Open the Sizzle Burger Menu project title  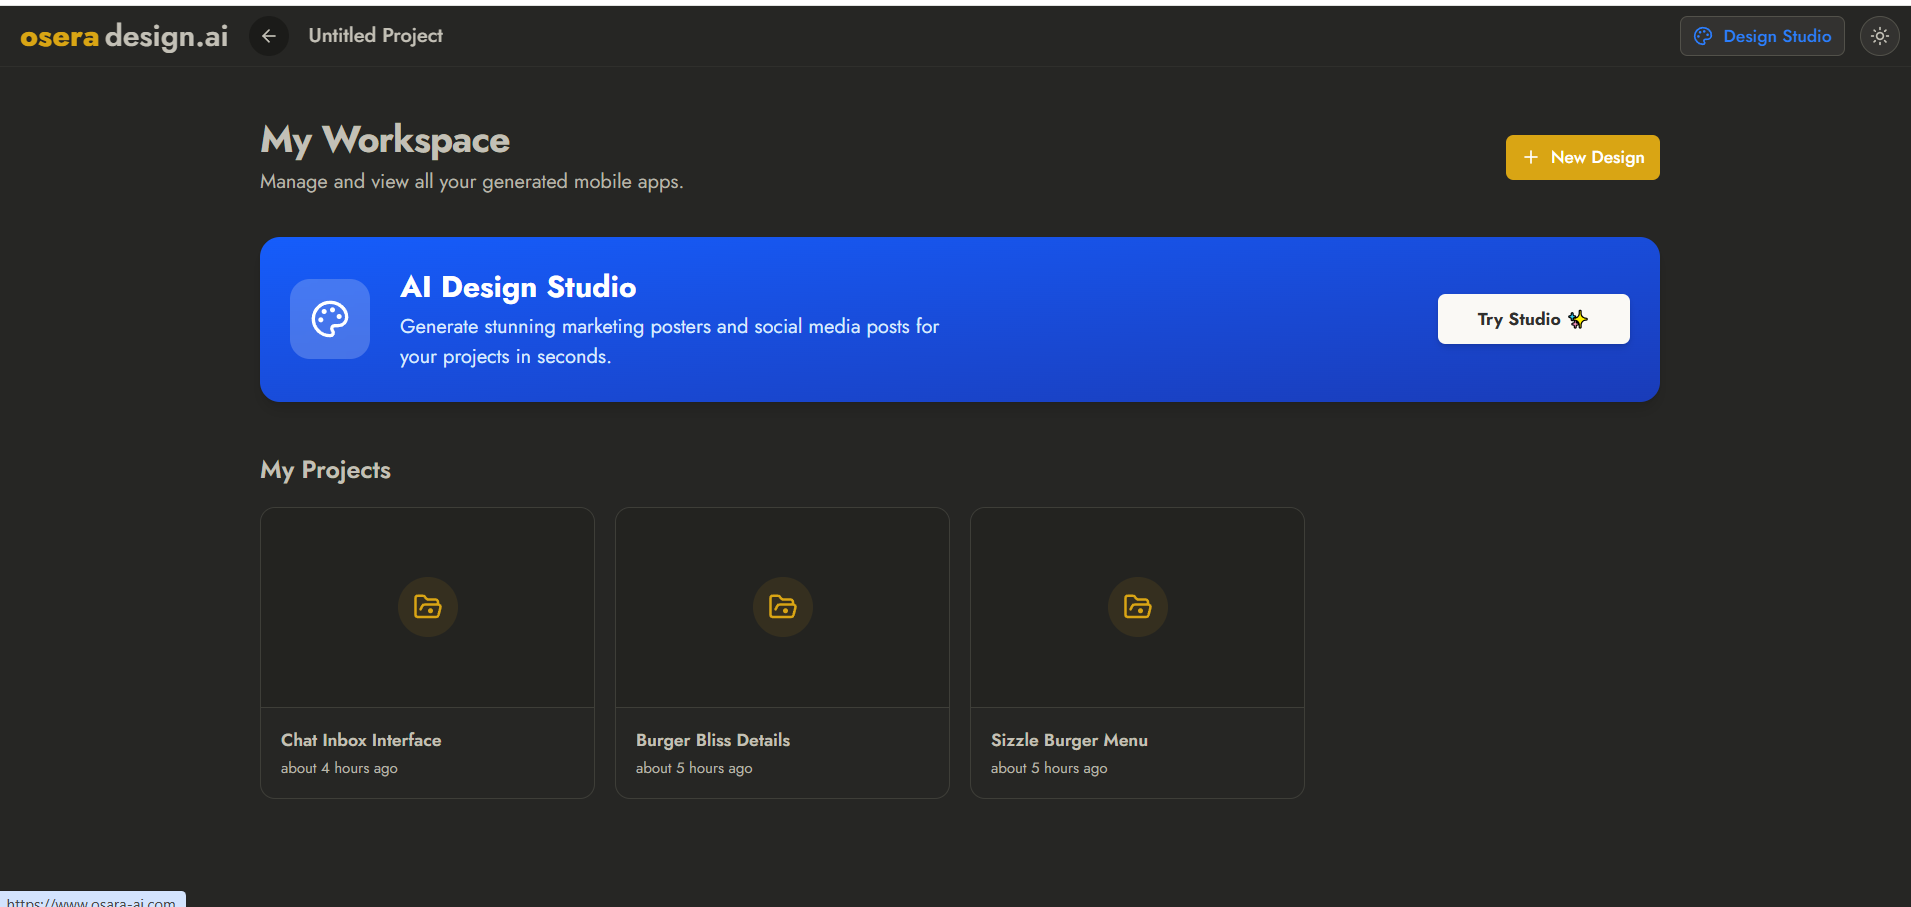click(x=1069, y=740)
